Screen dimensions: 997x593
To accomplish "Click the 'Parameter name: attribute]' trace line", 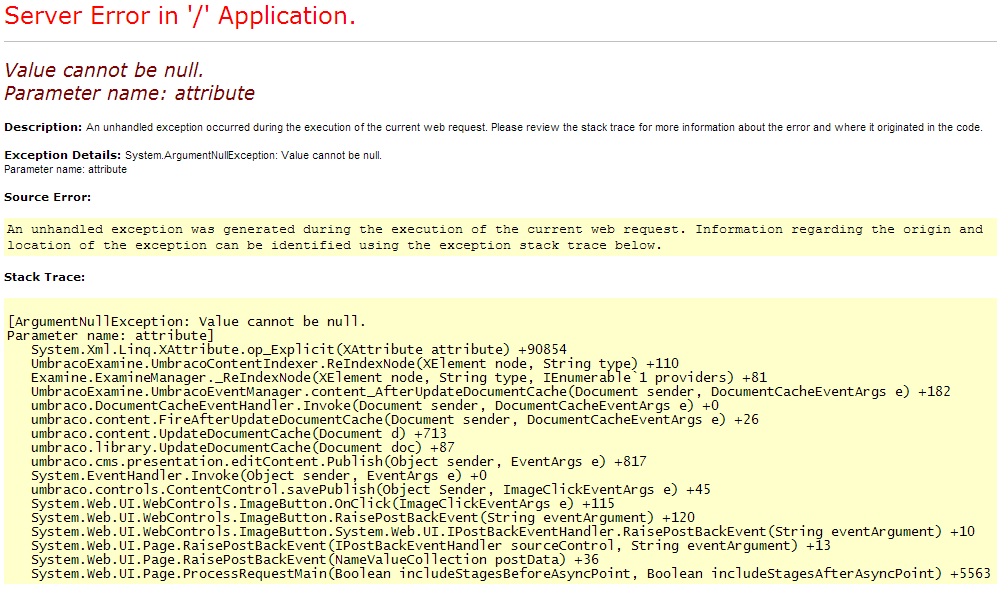I will coord(111,336).
